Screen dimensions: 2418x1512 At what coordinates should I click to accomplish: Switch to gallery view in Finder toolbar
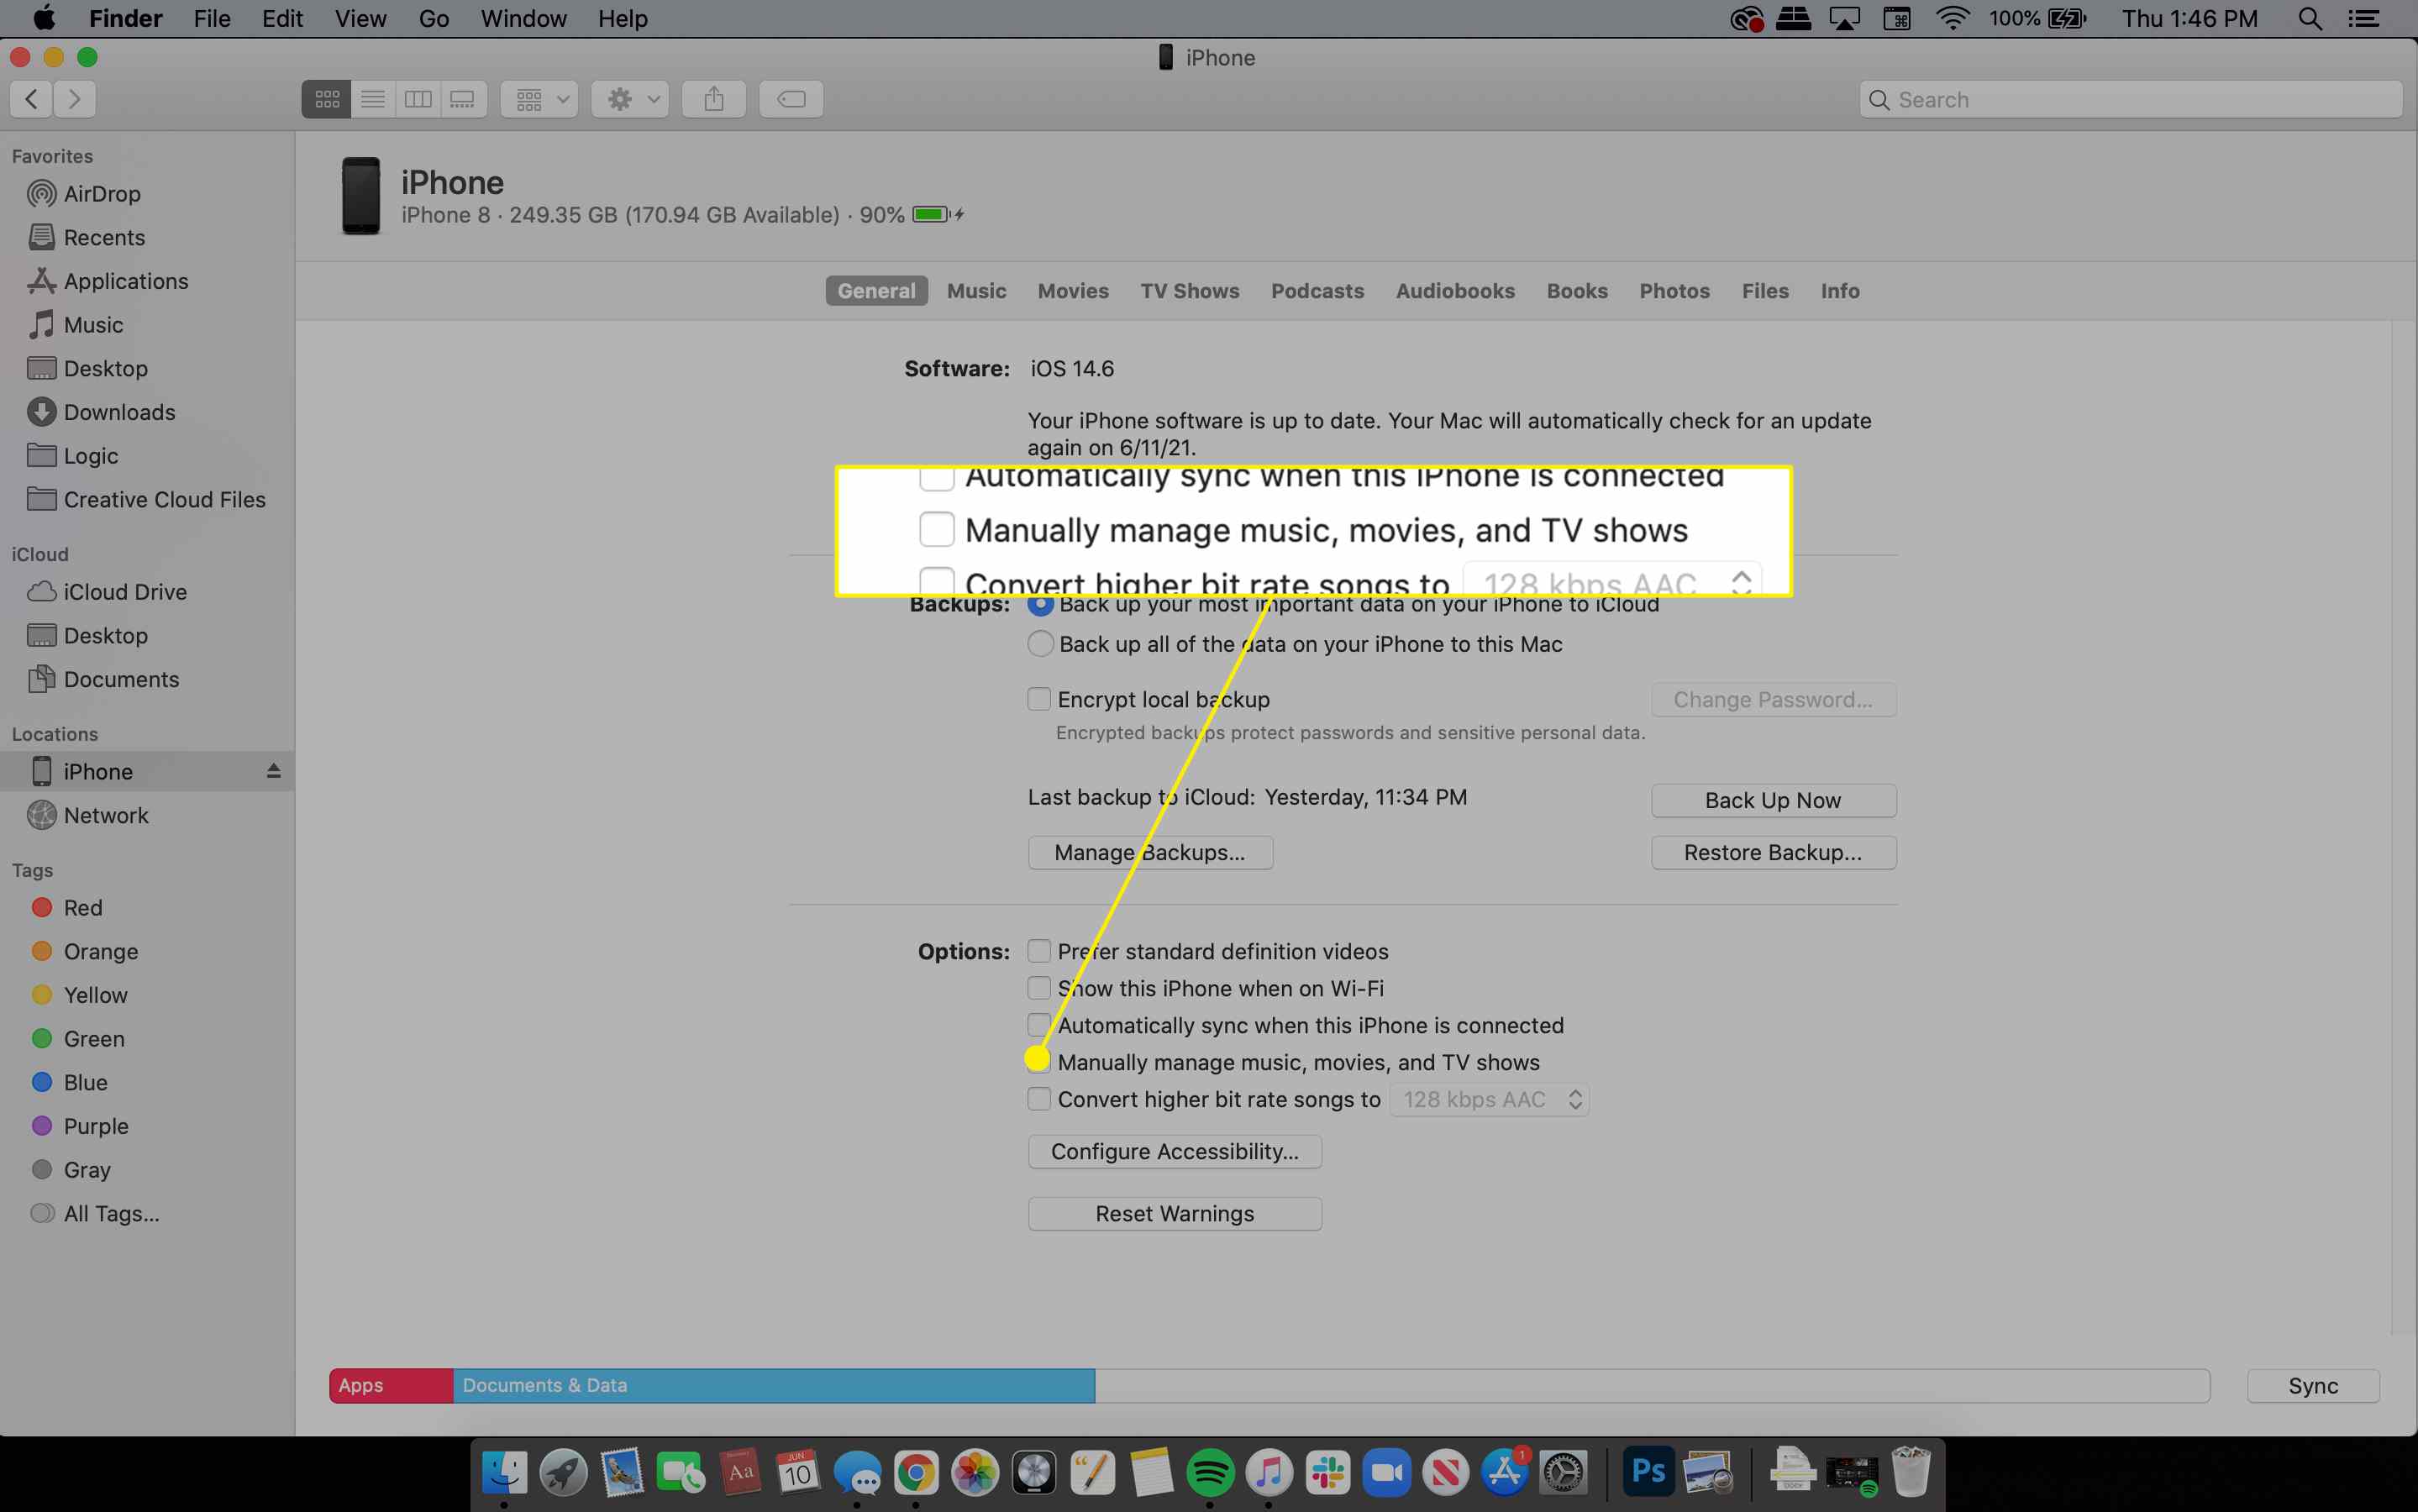coord(463,99)
